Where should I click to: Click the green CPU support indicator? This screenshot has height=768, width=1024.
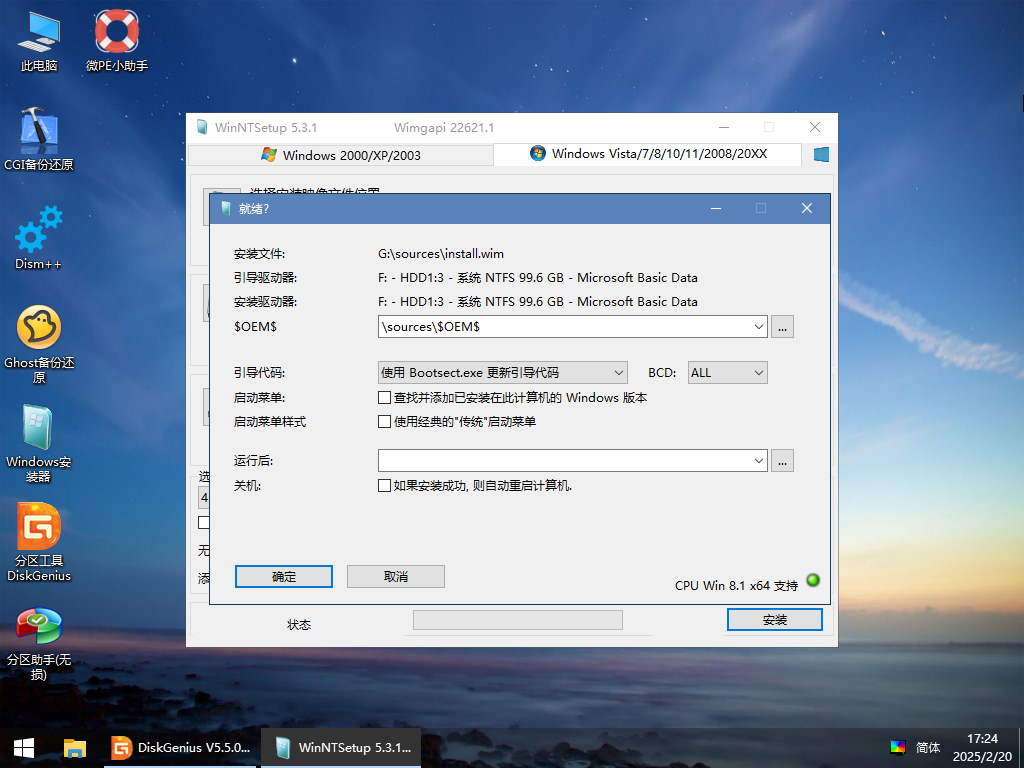pos(813,580)
